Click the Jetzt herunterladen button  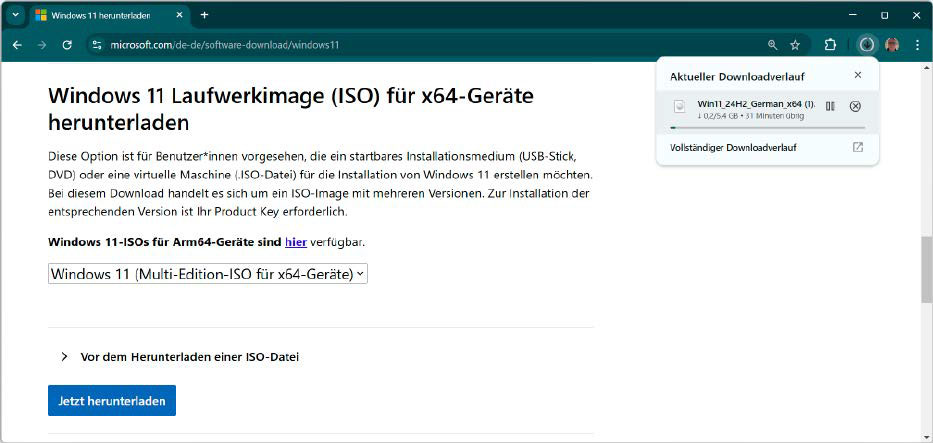[112, 401]
